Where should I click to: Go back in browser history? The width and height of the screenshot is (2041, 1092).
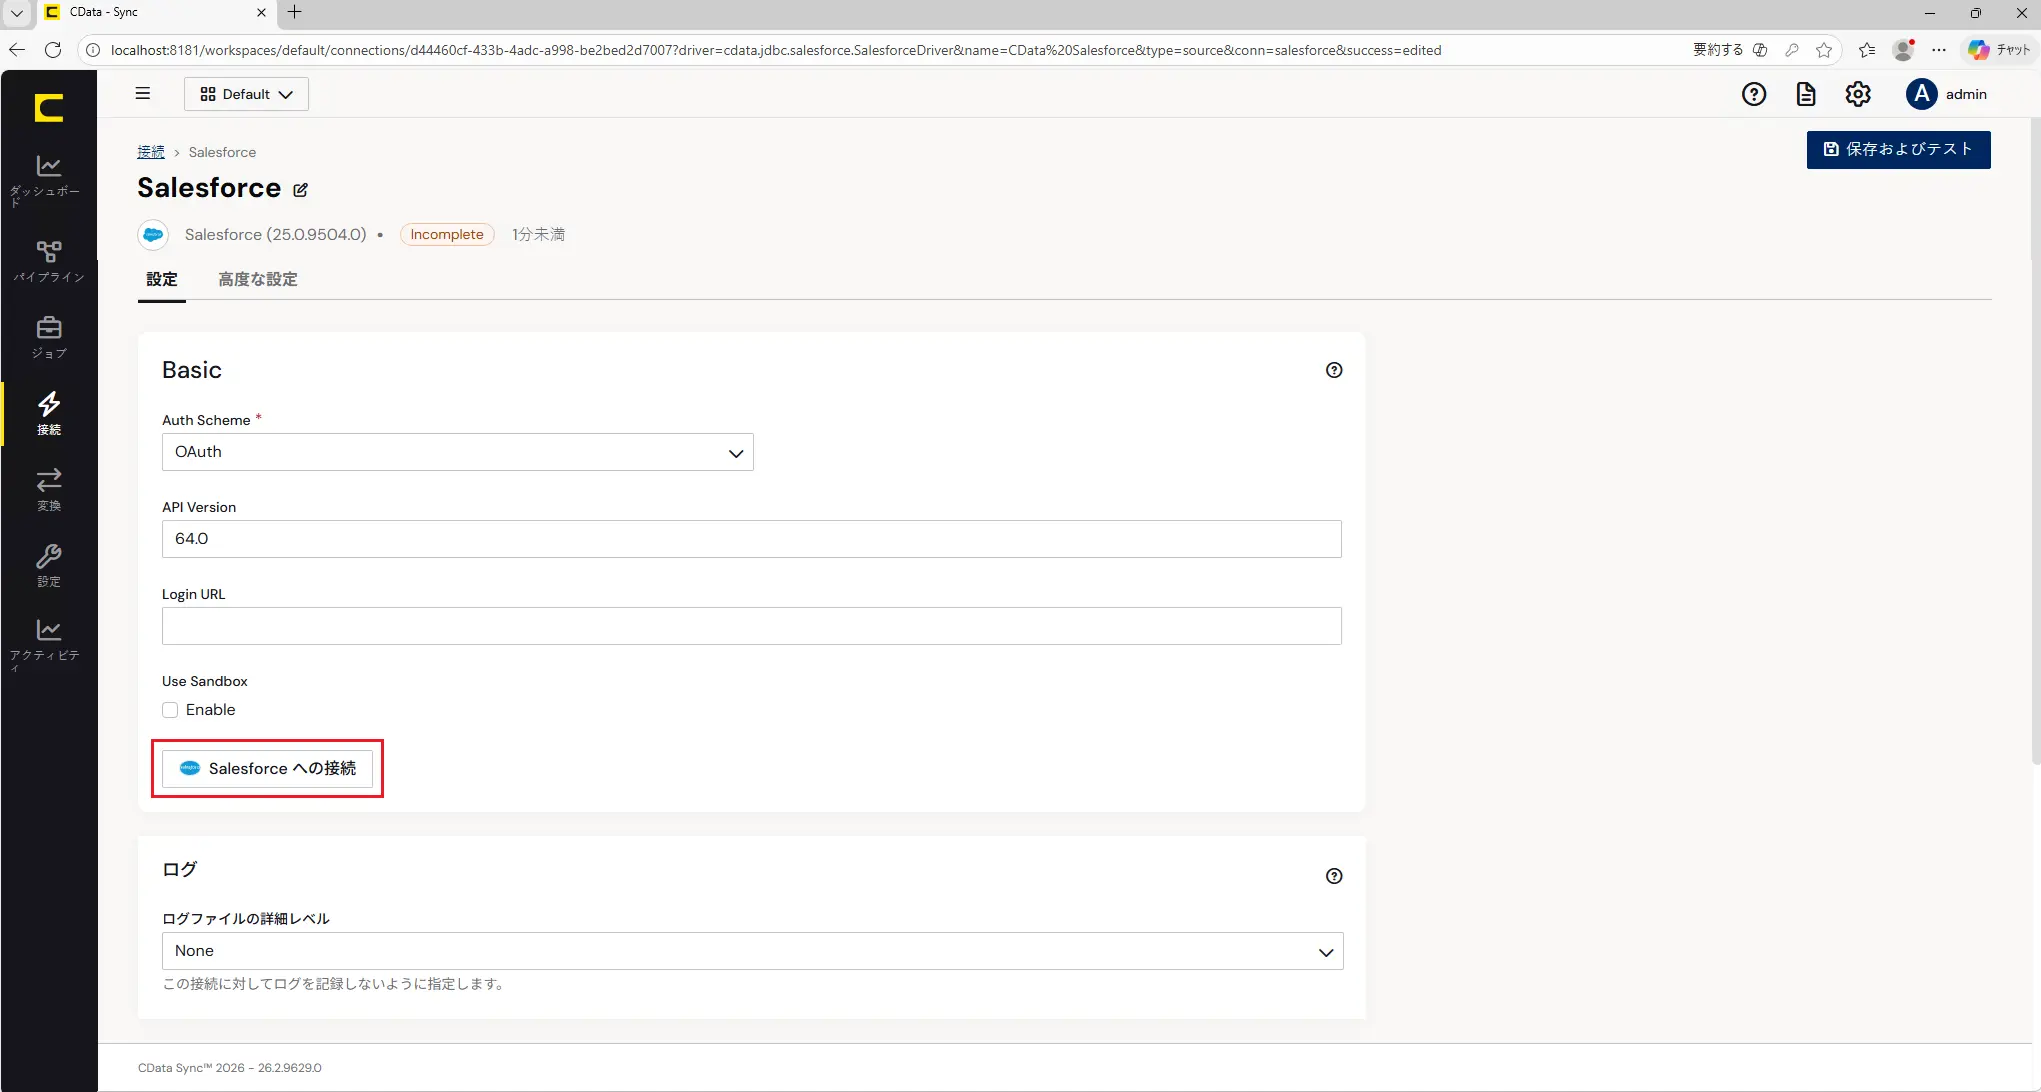point(17,50)
